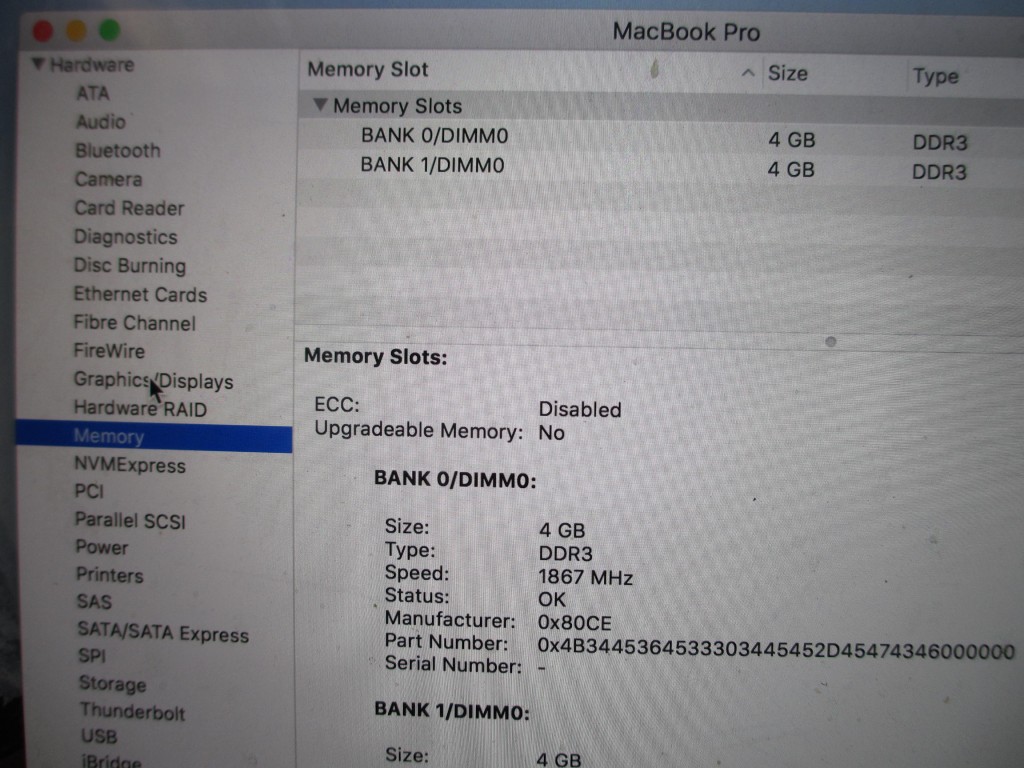Click the Memory Slot column header
Image resolution: width=1024 pixels, height=768 pixels.
(x=368, y=69)
